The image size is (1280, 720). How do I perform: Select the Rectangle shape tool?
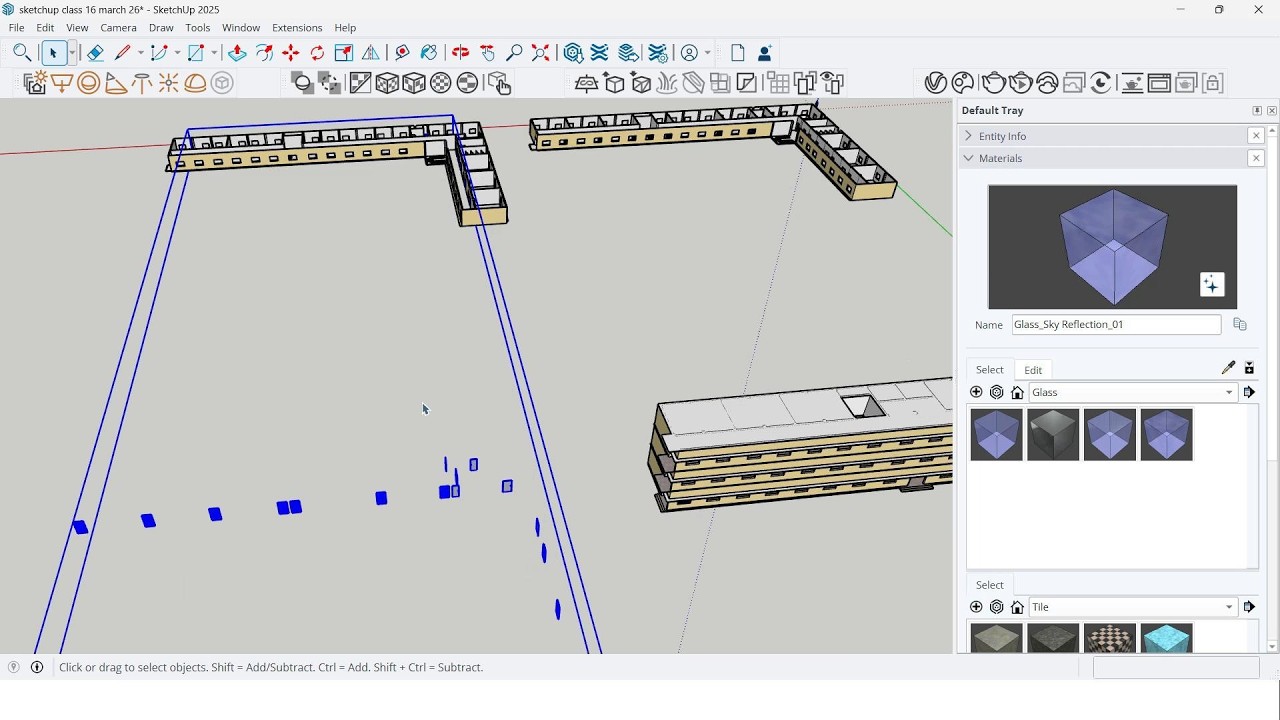pyautogui.click(x=196, y=53)
